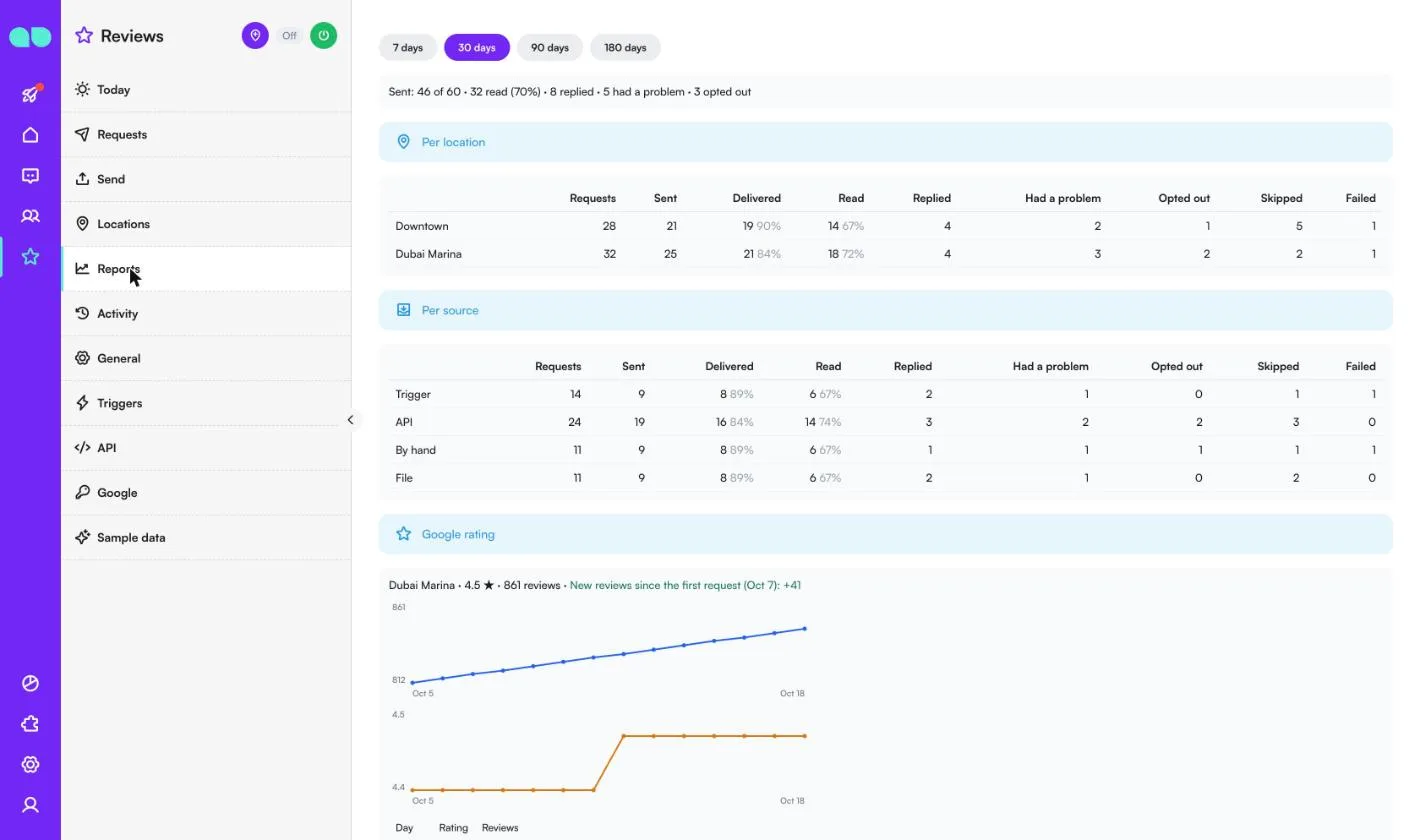Open the settings gear icon in the rail
Screen dimensions: 1420x840
[30, 764]
